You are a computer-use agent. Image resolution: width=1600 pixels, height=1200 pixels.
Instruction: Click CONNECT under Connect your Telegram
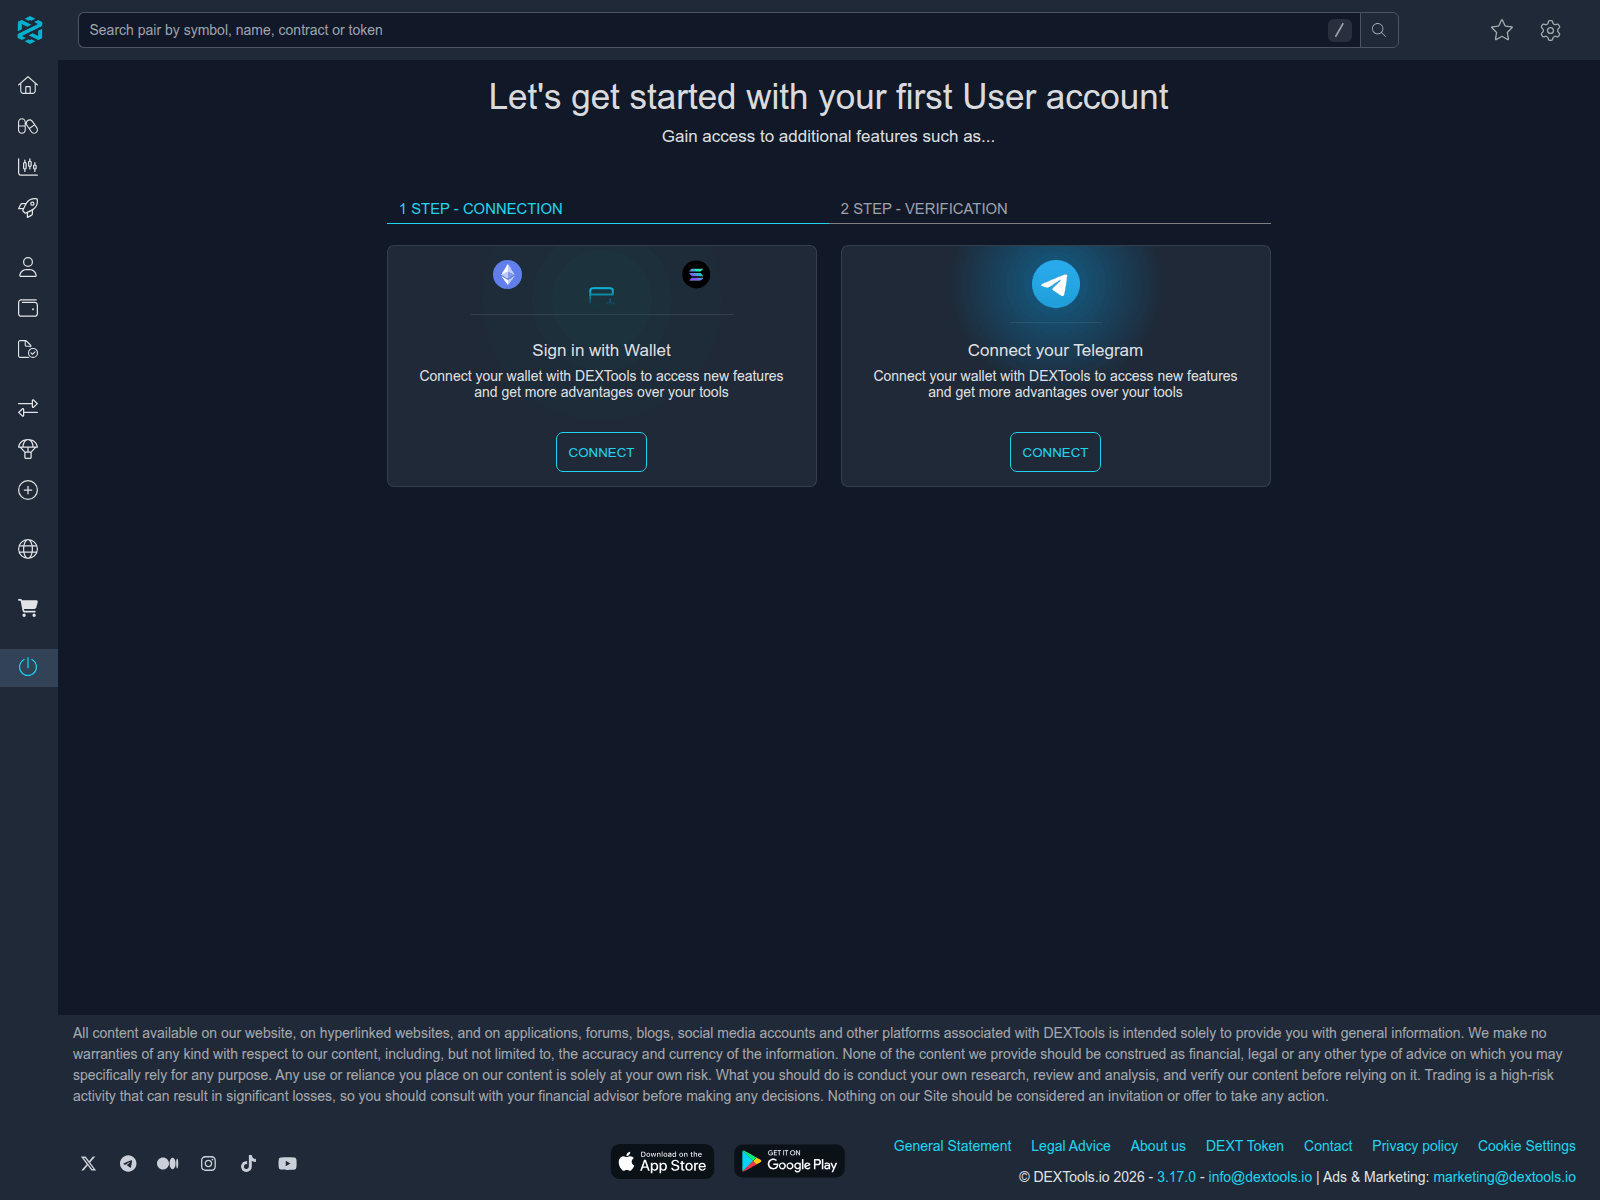(x=1055, y=452)
